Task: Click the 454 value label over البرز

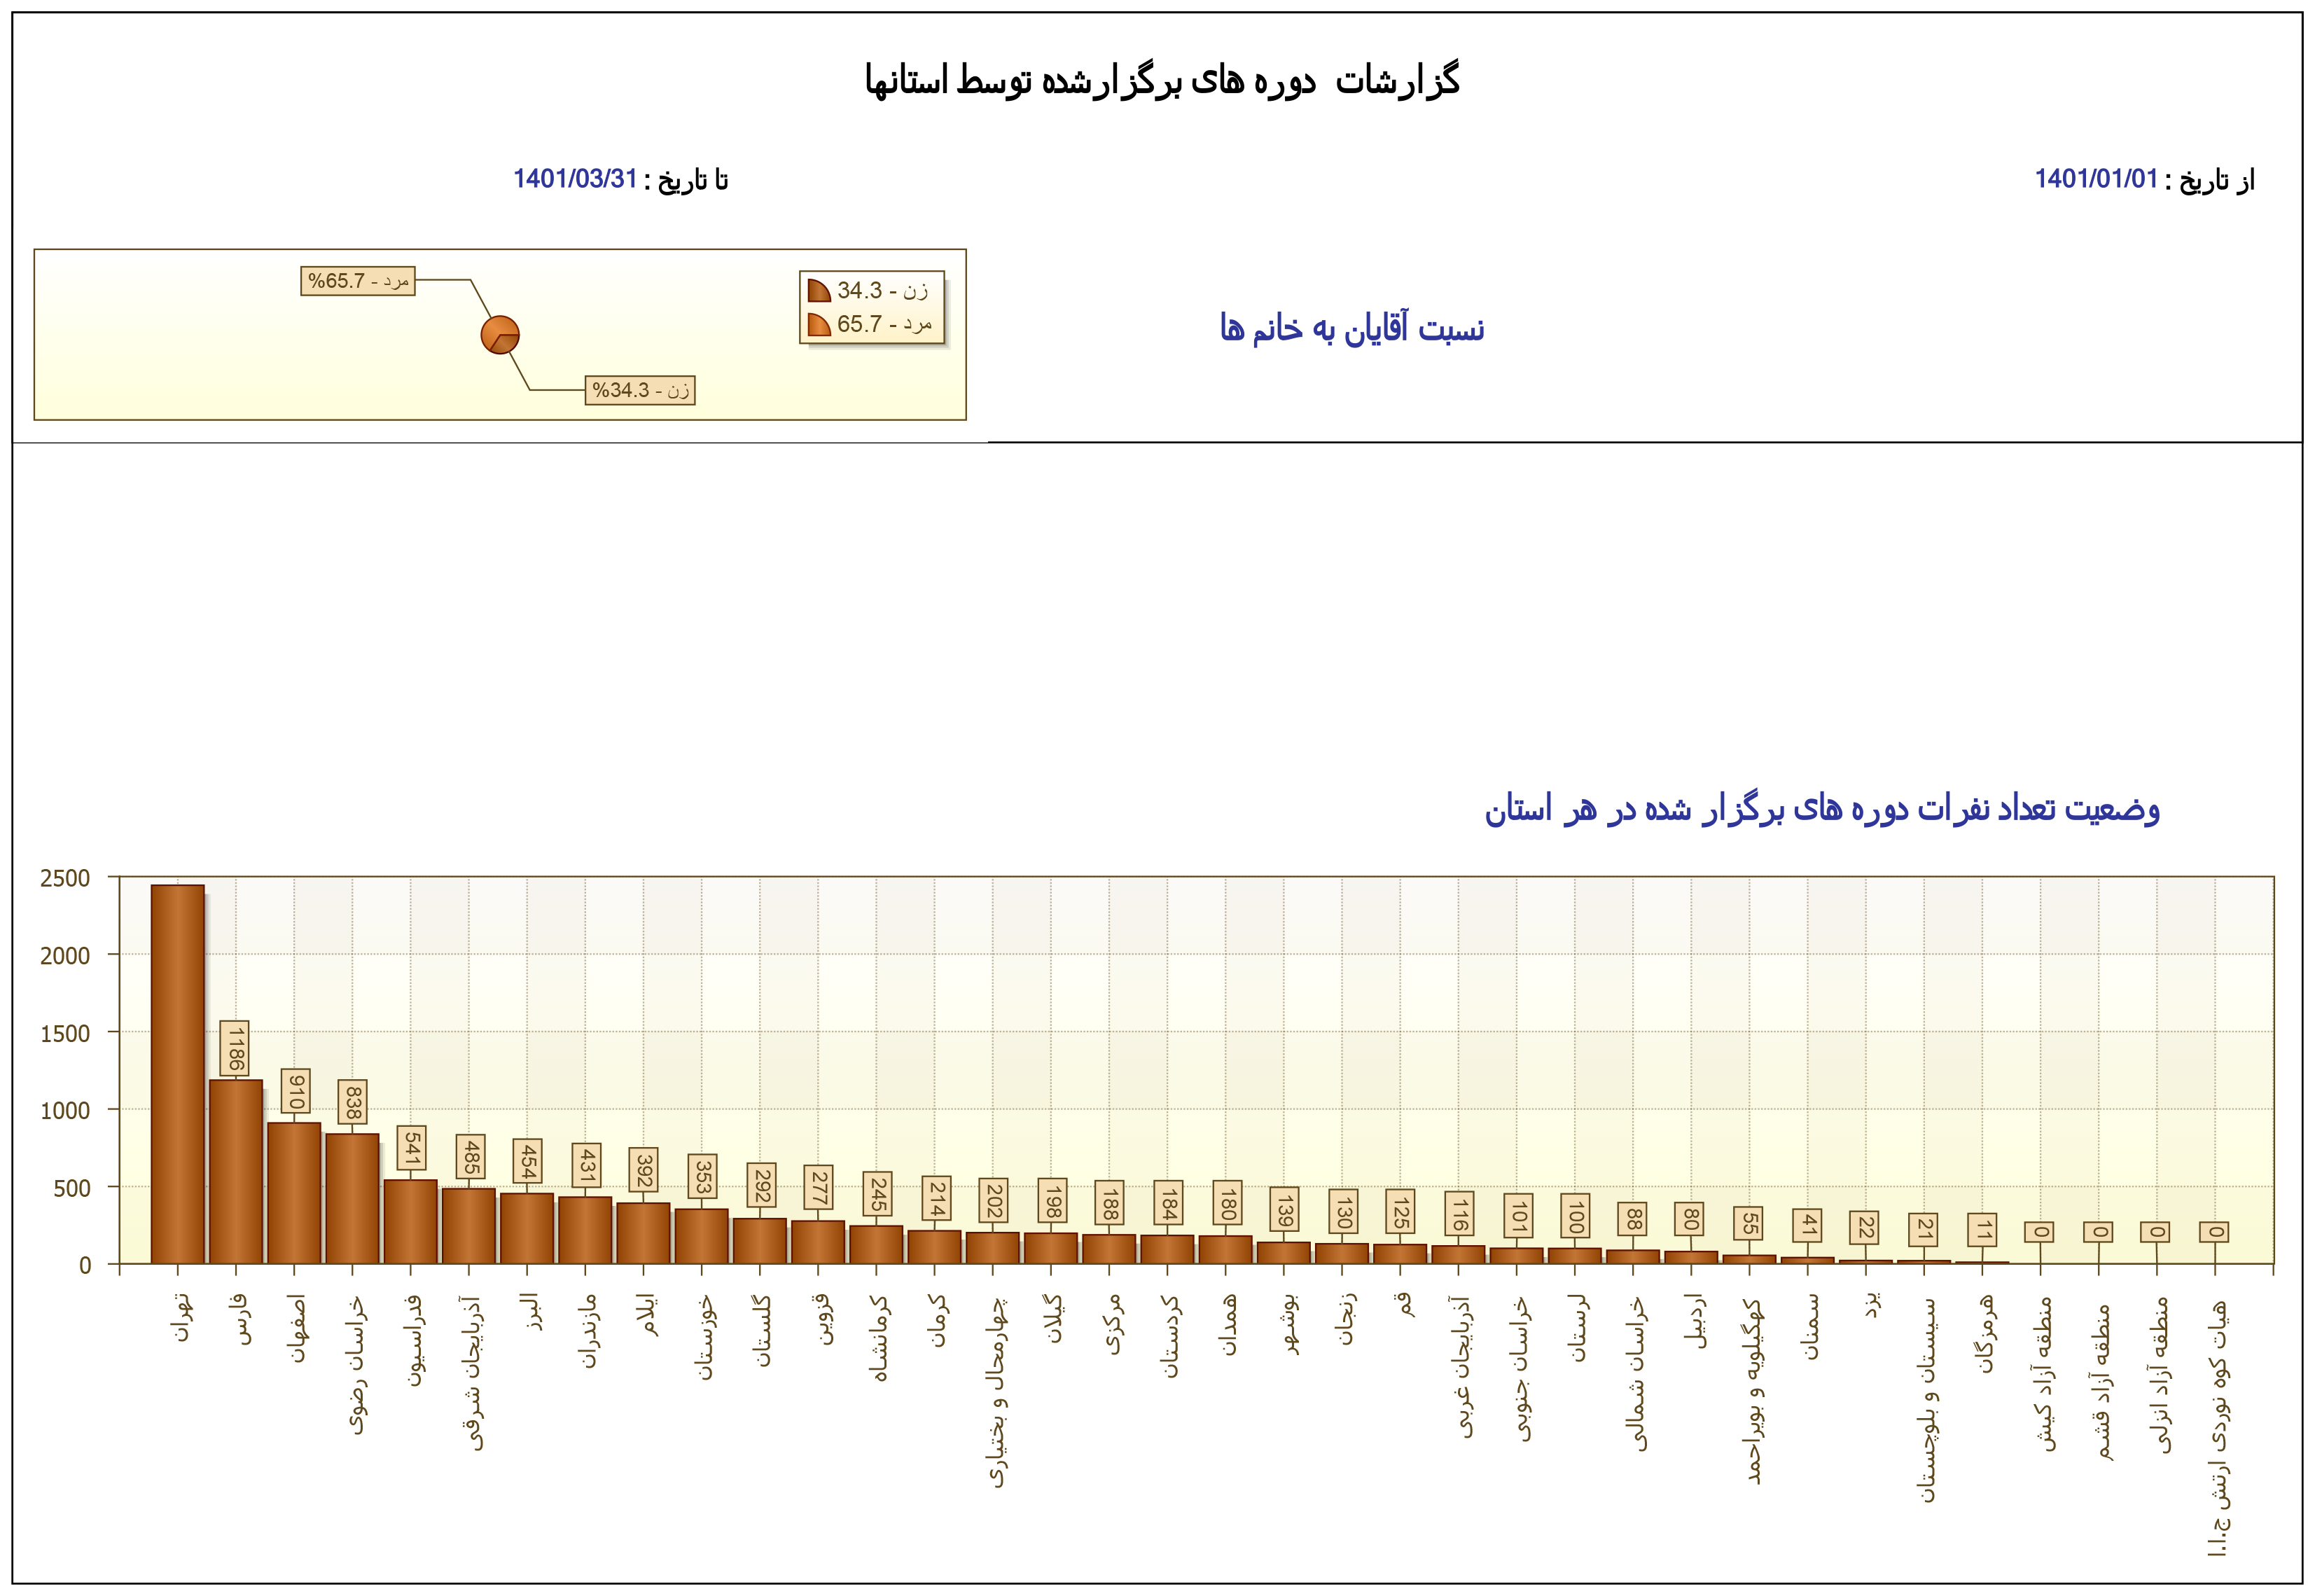Action: (527, 1161)
